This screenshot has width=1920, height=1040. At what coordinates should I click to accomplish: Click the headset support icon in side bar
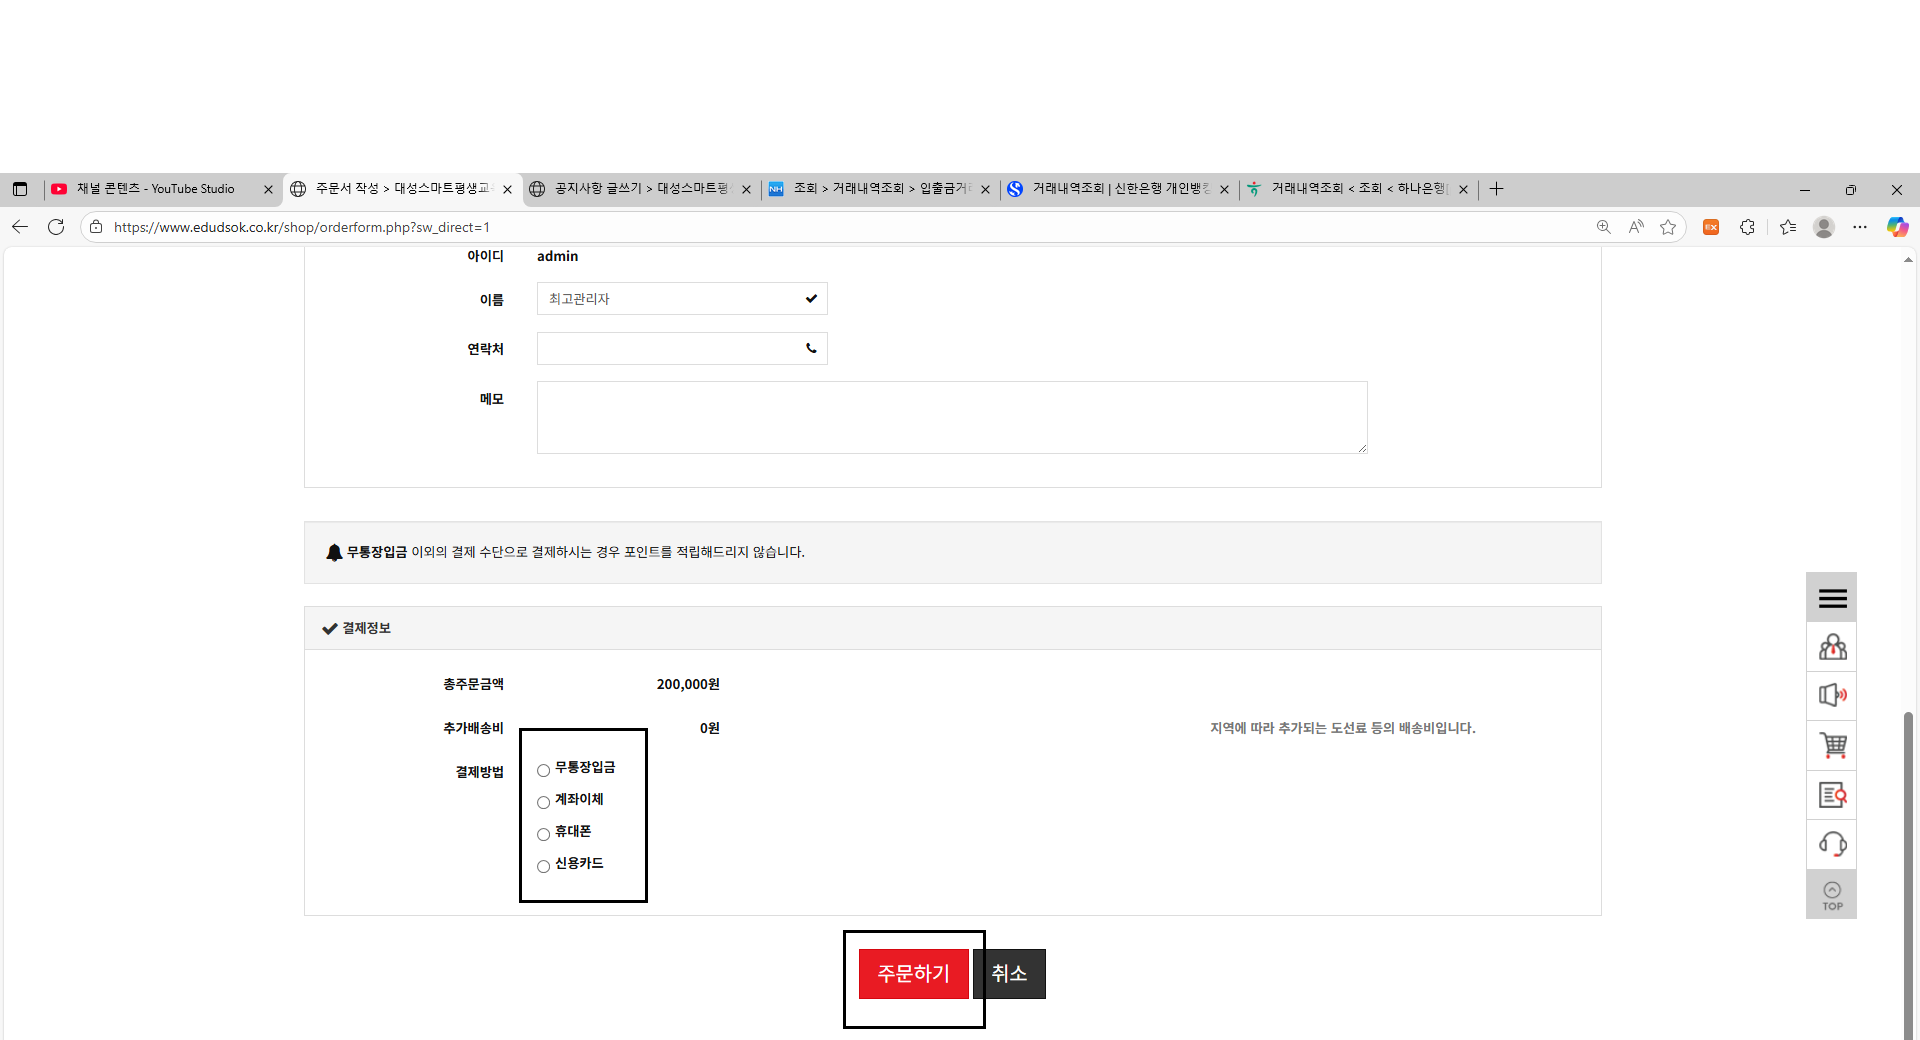point(1832,844)
